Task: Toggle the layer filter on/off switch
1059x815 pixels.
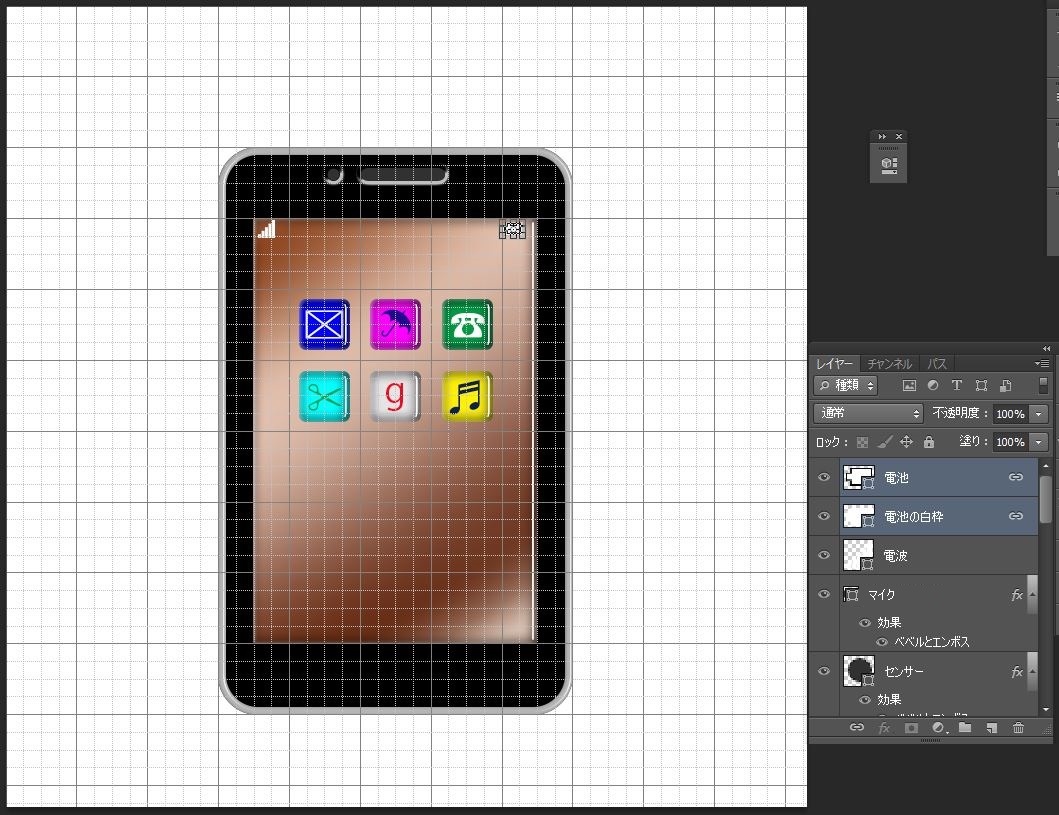Action: [1043, 385]
